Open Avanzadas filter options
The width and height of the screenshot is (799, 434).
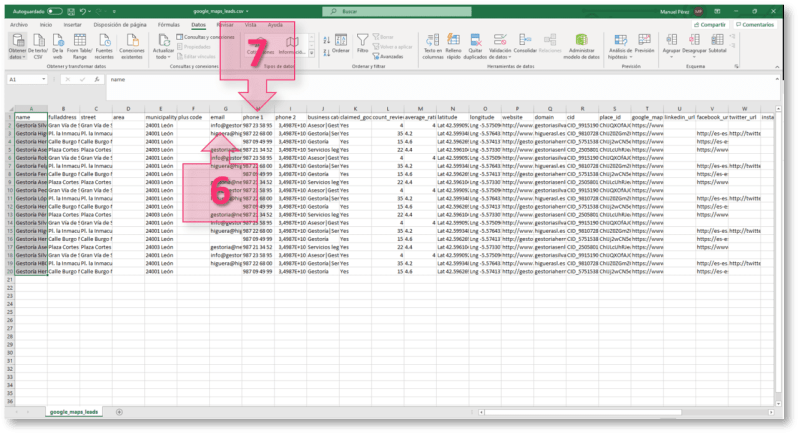(388, 57)
